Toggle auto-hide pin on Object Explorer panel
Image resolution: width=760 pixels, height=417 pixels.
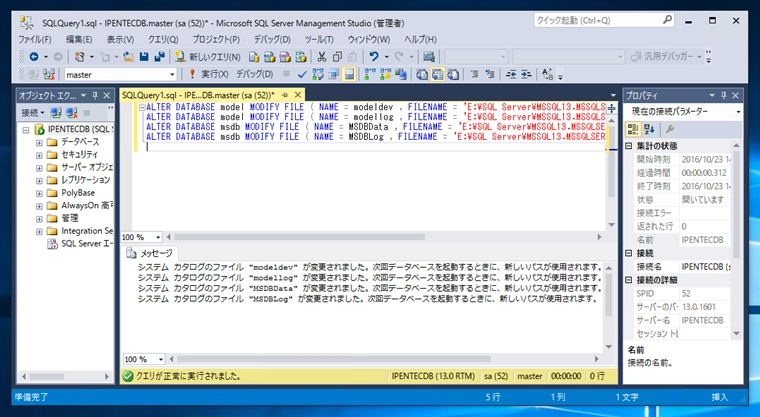95,96
